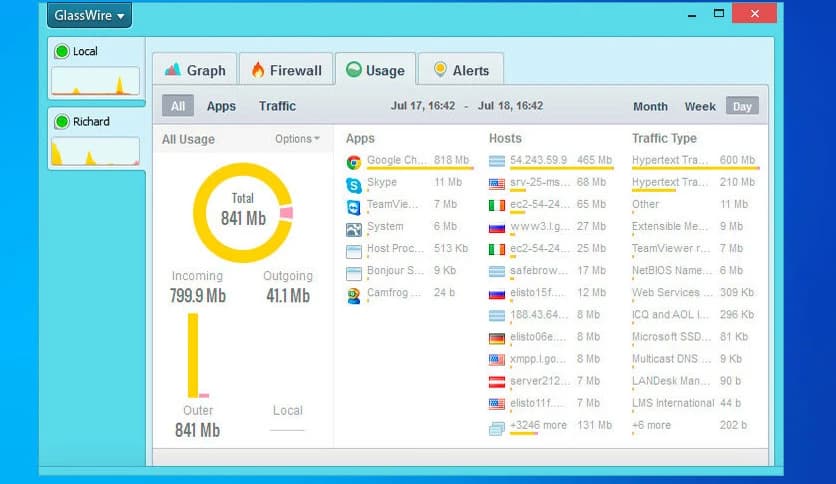Screen dimensions: 836x484
Task: Select Microsoft SSD... traffic type
Action: click(x=671, y=336)
